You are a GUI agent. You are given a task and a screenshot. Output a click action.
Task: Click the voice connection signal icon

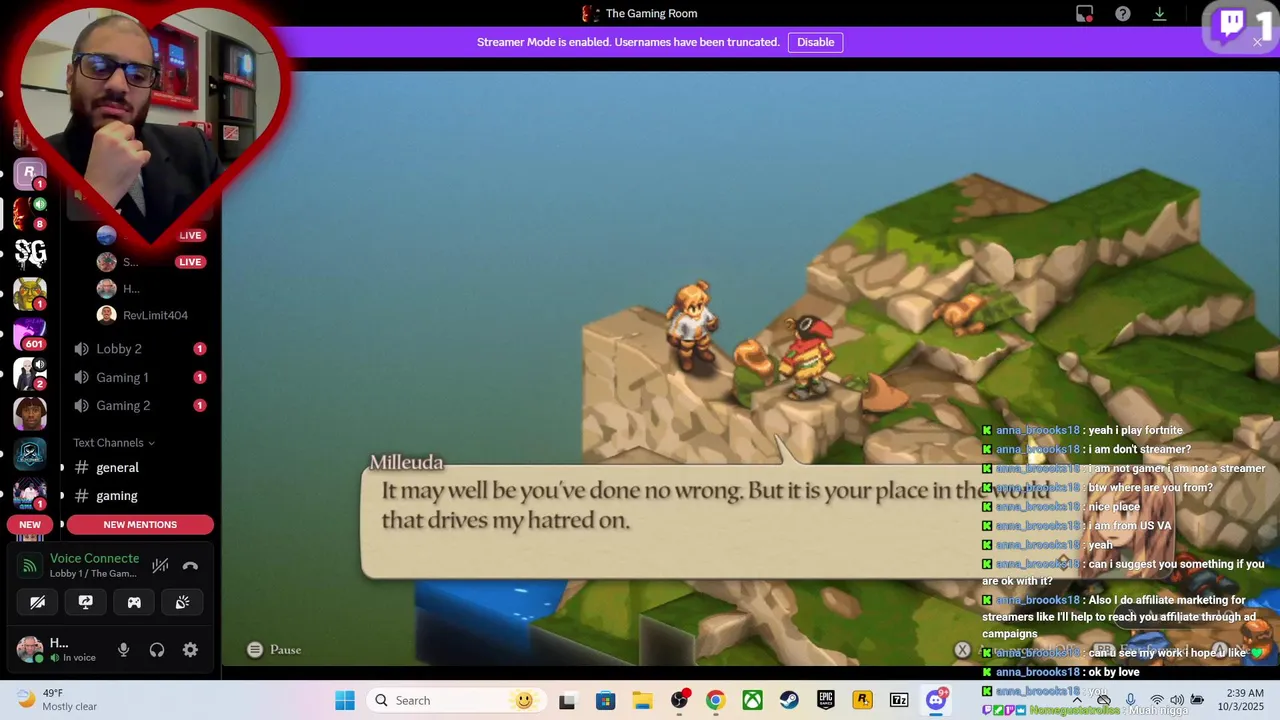coord(30,566)
